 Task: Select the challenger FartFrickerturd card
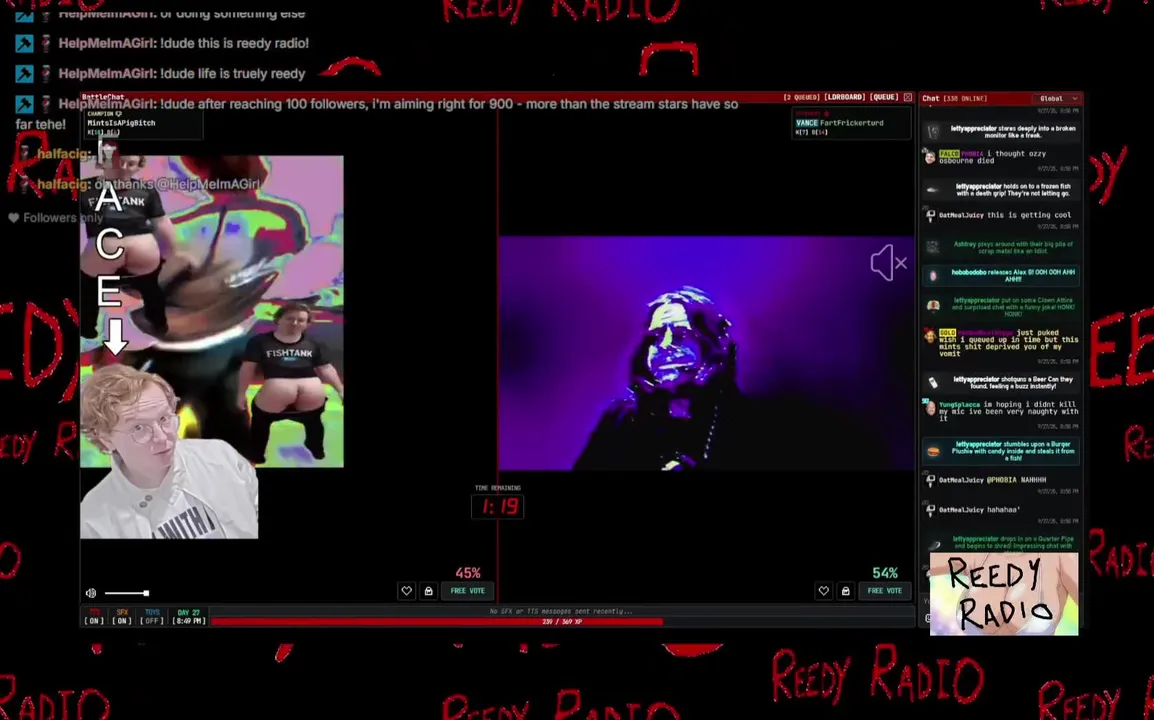click(x=852, y=123)
